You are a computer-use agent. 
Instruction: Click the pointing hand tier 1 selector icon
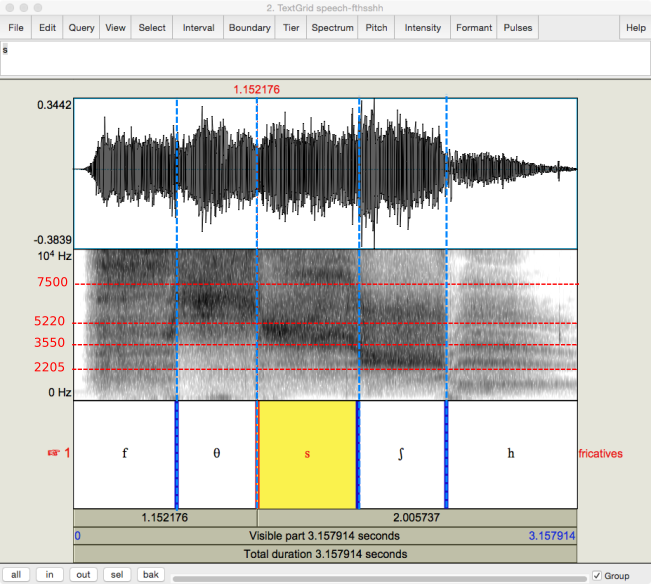pyautogui.click(x=54, y=453)
